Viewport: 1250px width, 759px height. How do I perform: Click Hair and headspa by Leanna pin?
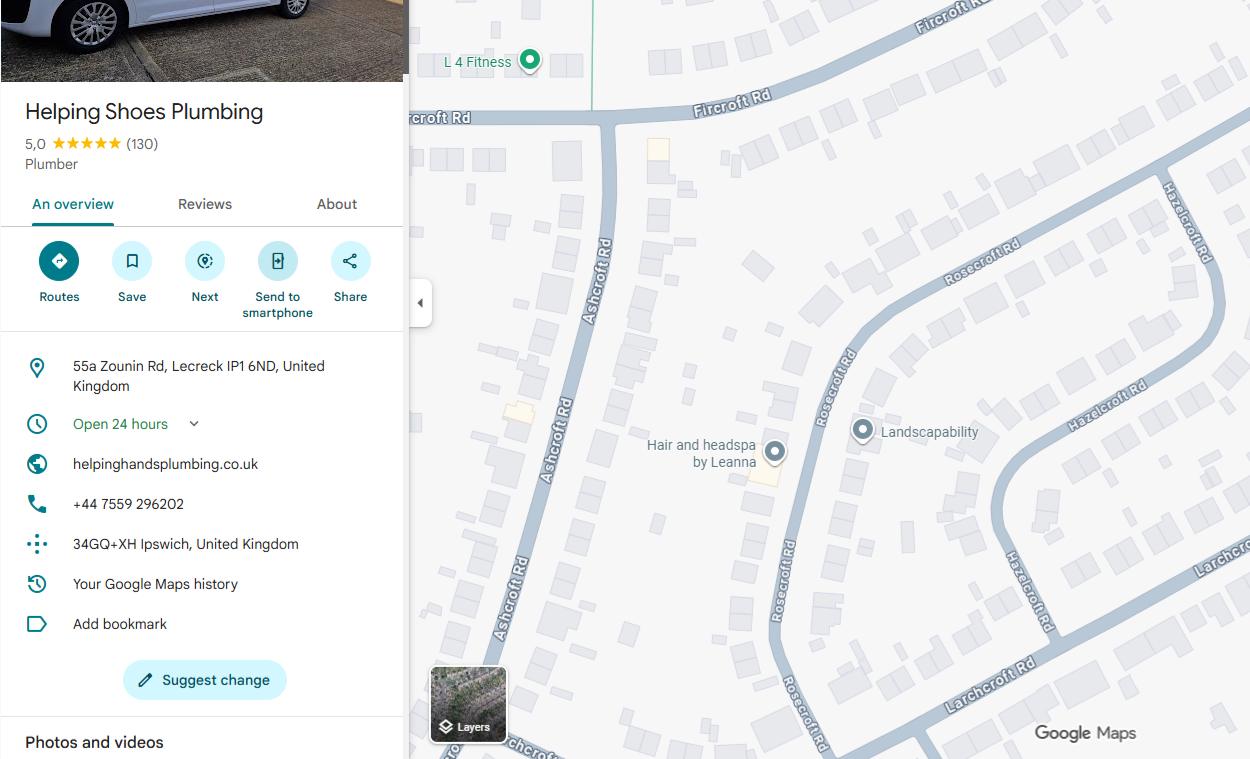(774, 452)
